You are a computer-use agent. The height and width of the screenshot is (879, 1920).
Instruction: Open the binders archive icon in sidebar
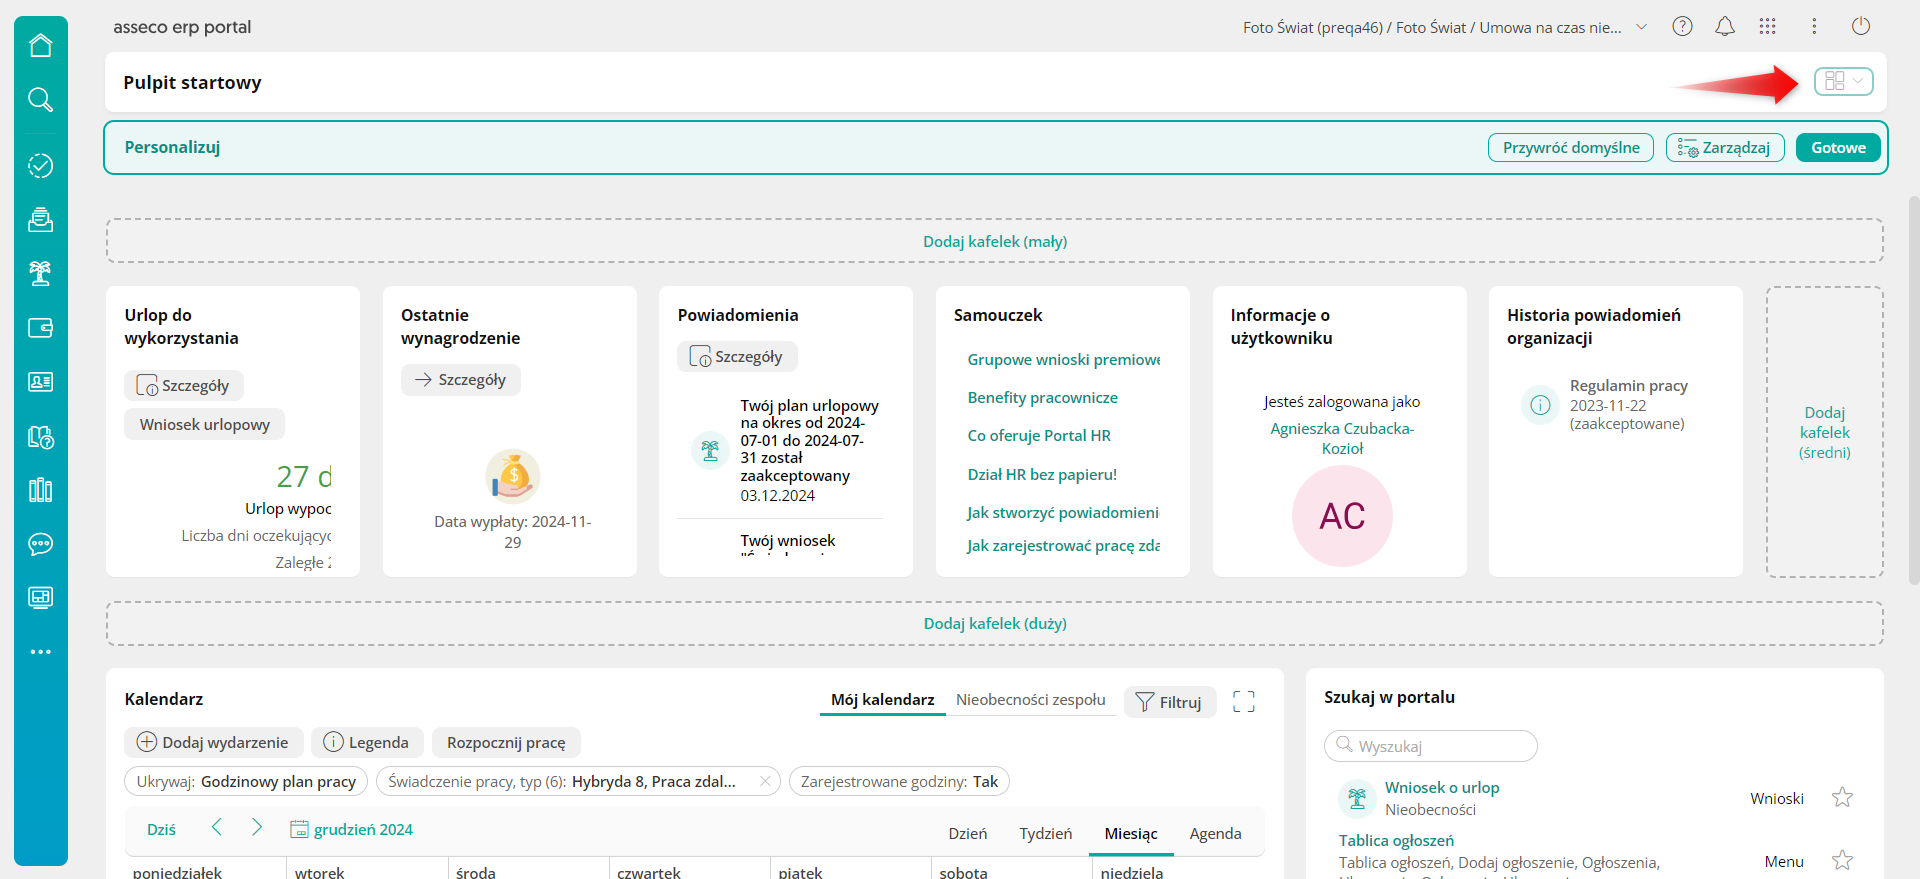(40, 490)
